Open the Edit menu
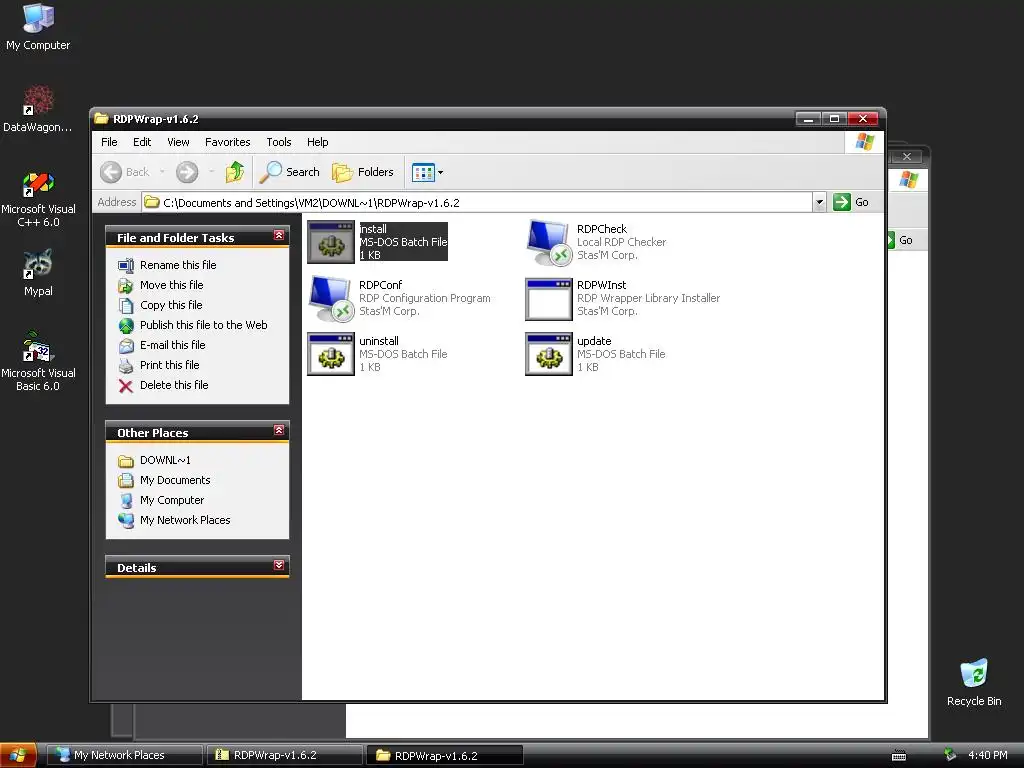The width and height of the screenshot is (1024, 768). (142, 142)
